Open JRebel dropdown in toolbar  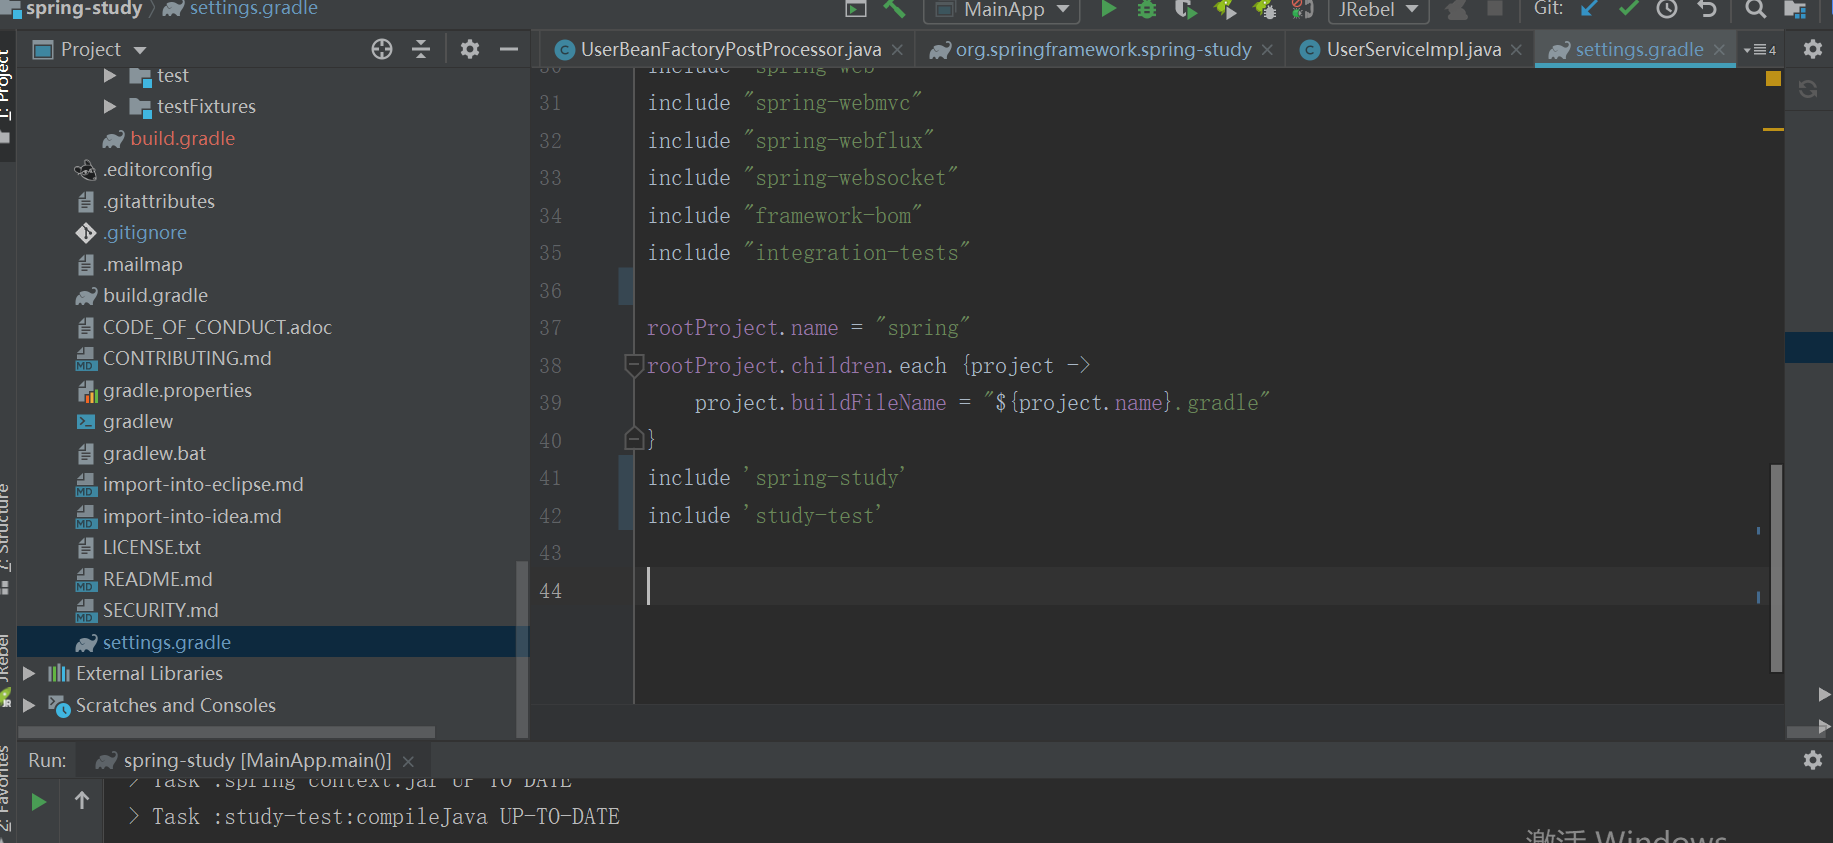pos(1378,10)
